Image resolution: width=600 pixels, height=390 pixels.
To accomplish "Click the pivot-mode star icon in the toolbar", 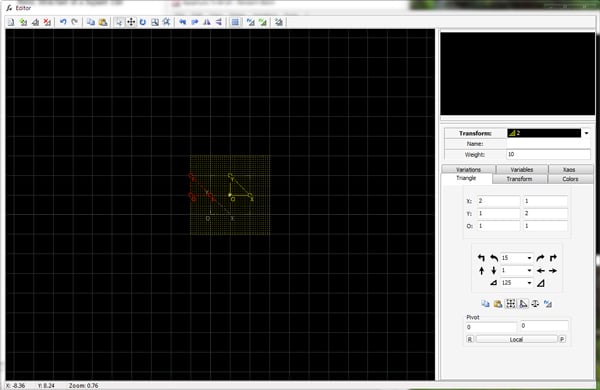I will click(x=166, y=22).
